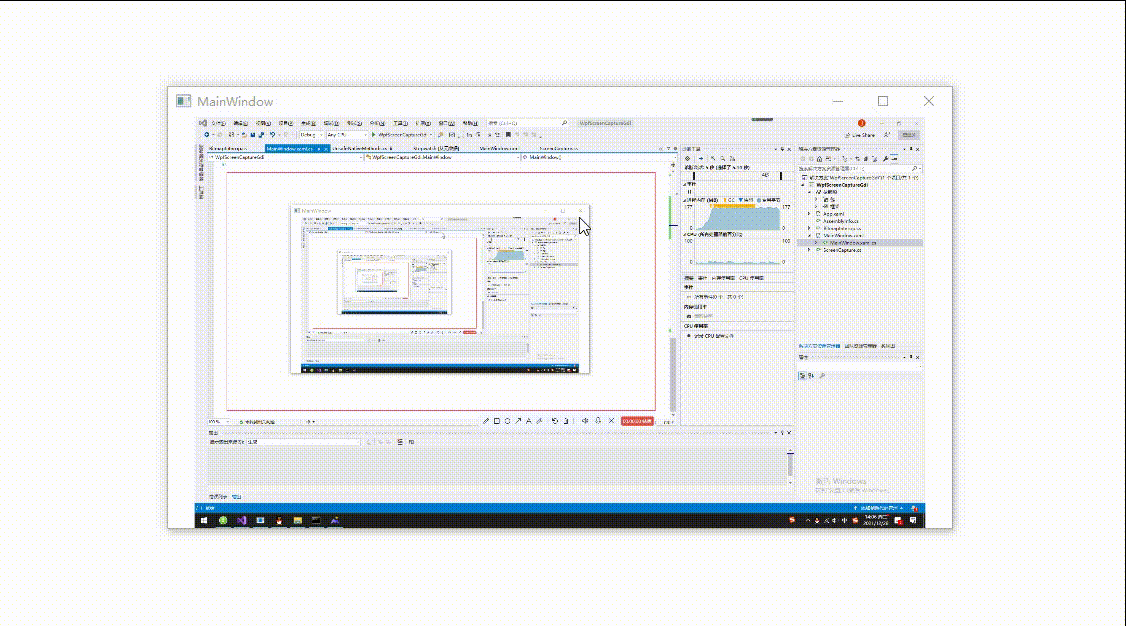Click the process memory graph
This screenshot has width=1126, height=626.
(x=738, y=217)
